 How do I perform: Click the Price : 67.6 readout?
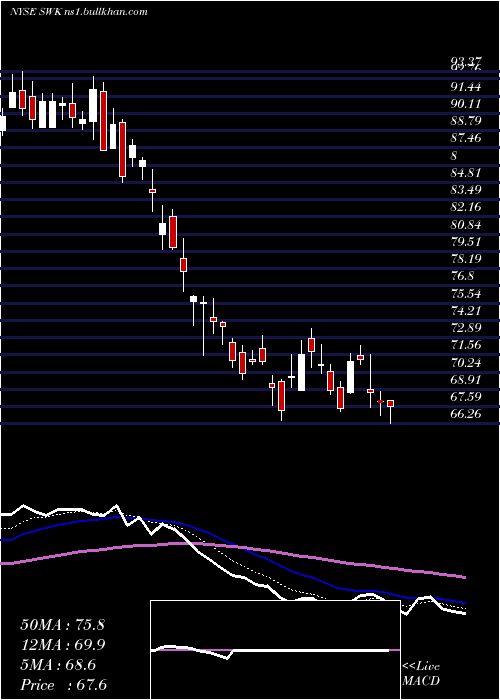(x=63, y=685)
